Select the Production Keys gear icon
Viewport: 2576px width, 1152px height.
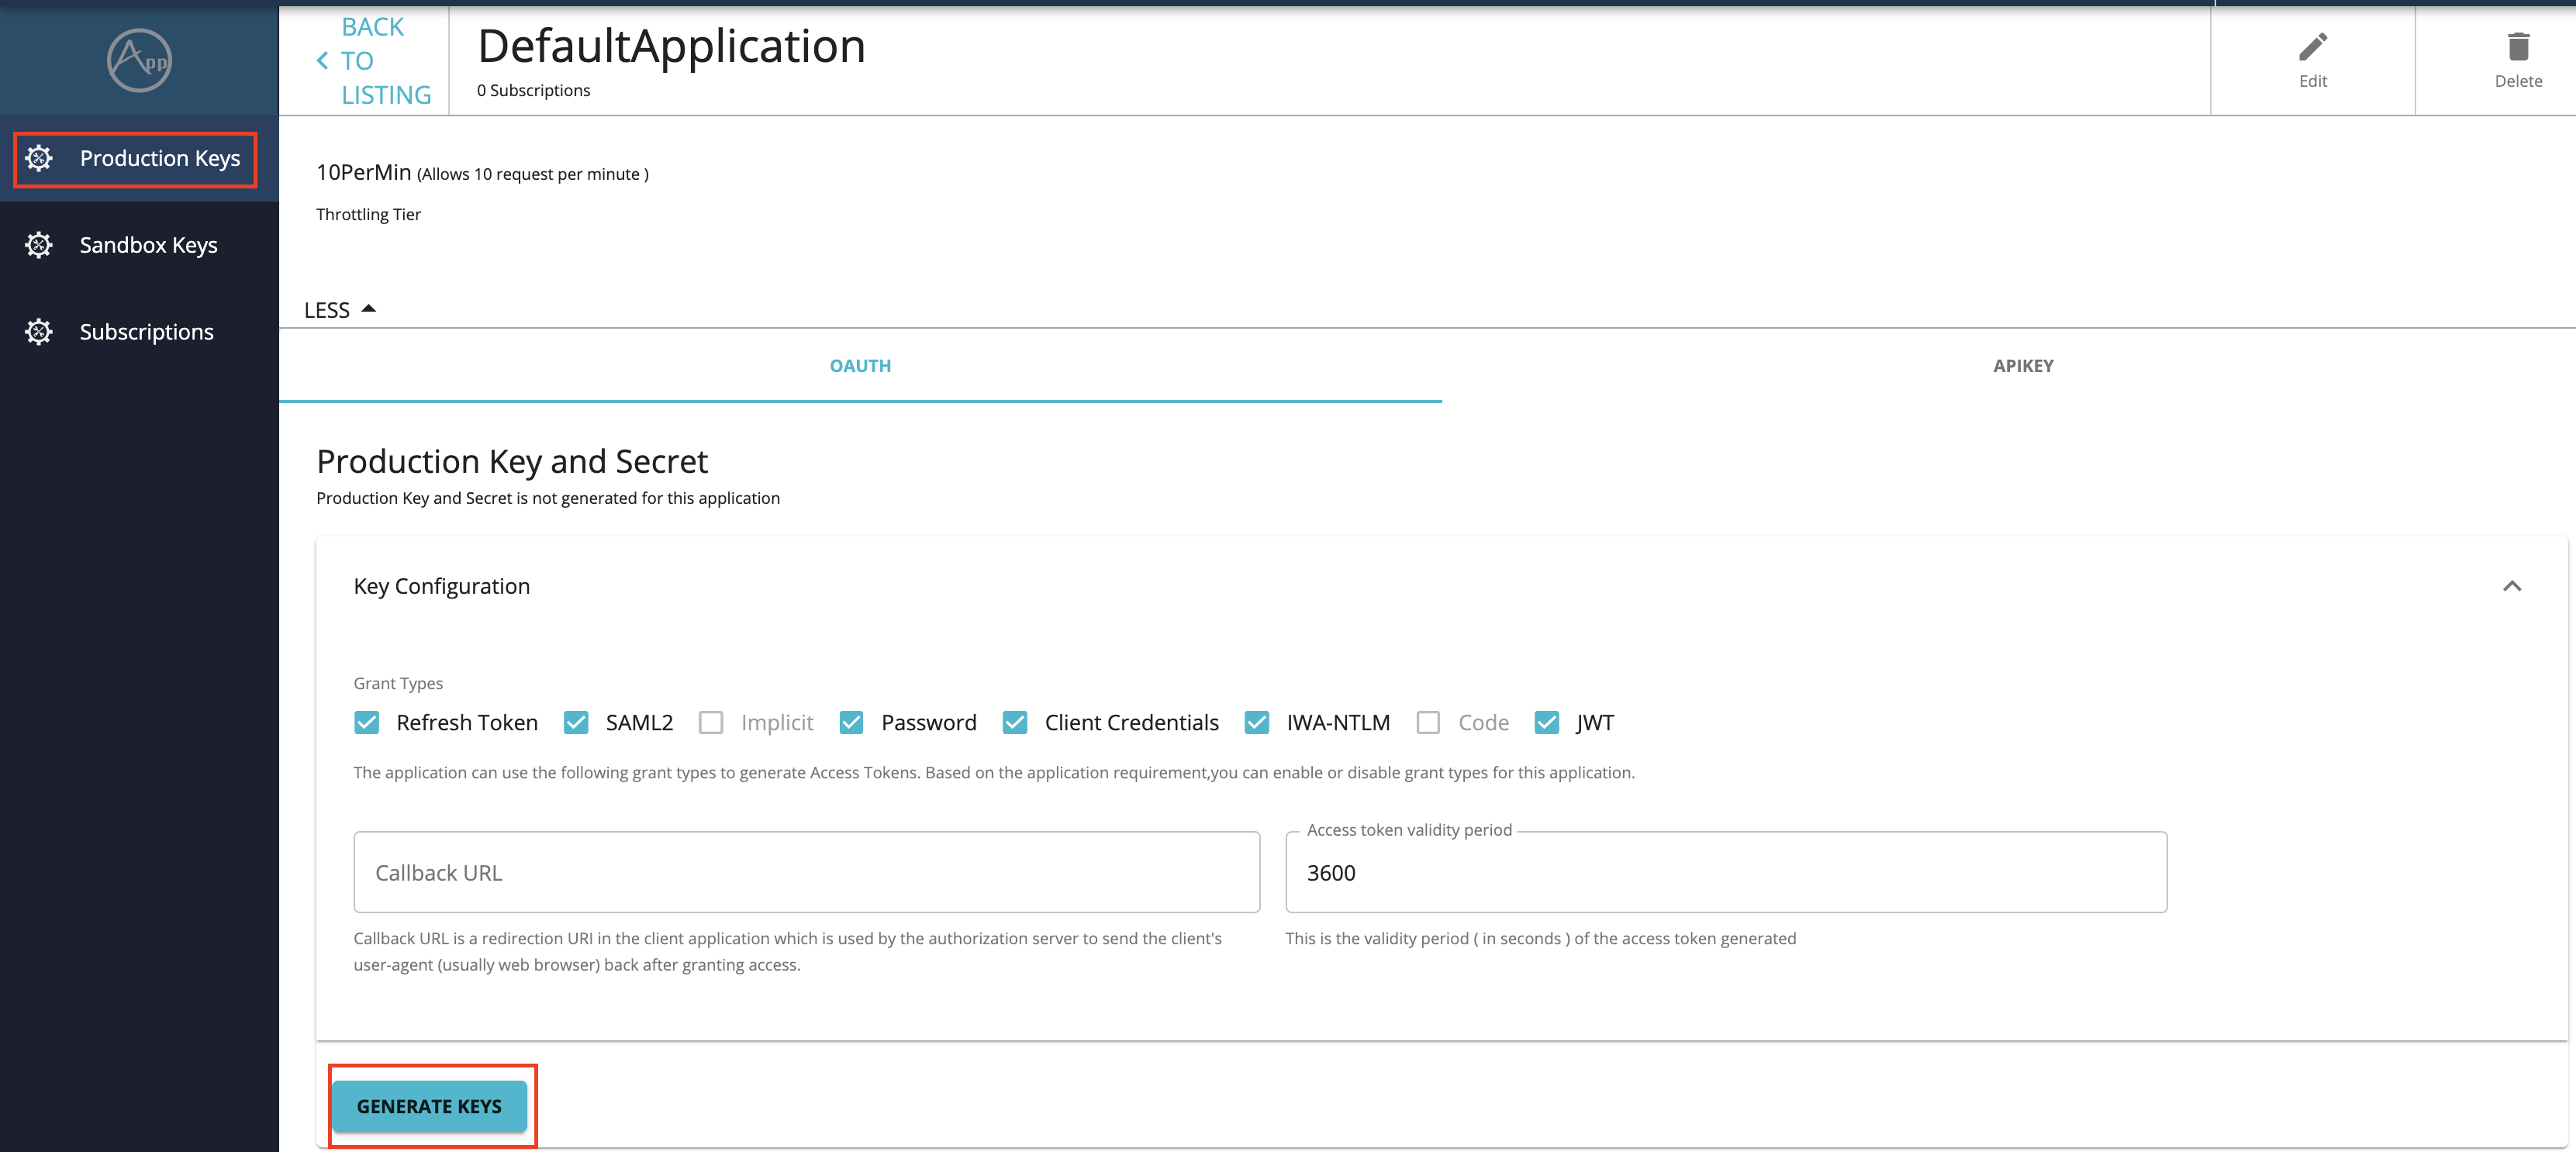pyautogui.click(x=39, y=158)
